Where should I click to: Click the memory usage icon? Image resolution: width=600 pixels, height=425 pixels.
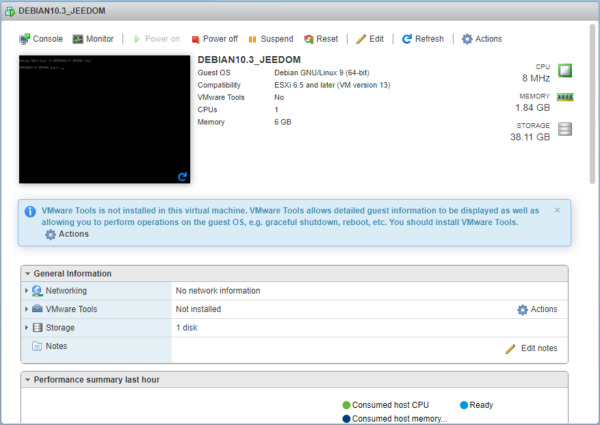[565, 97]
